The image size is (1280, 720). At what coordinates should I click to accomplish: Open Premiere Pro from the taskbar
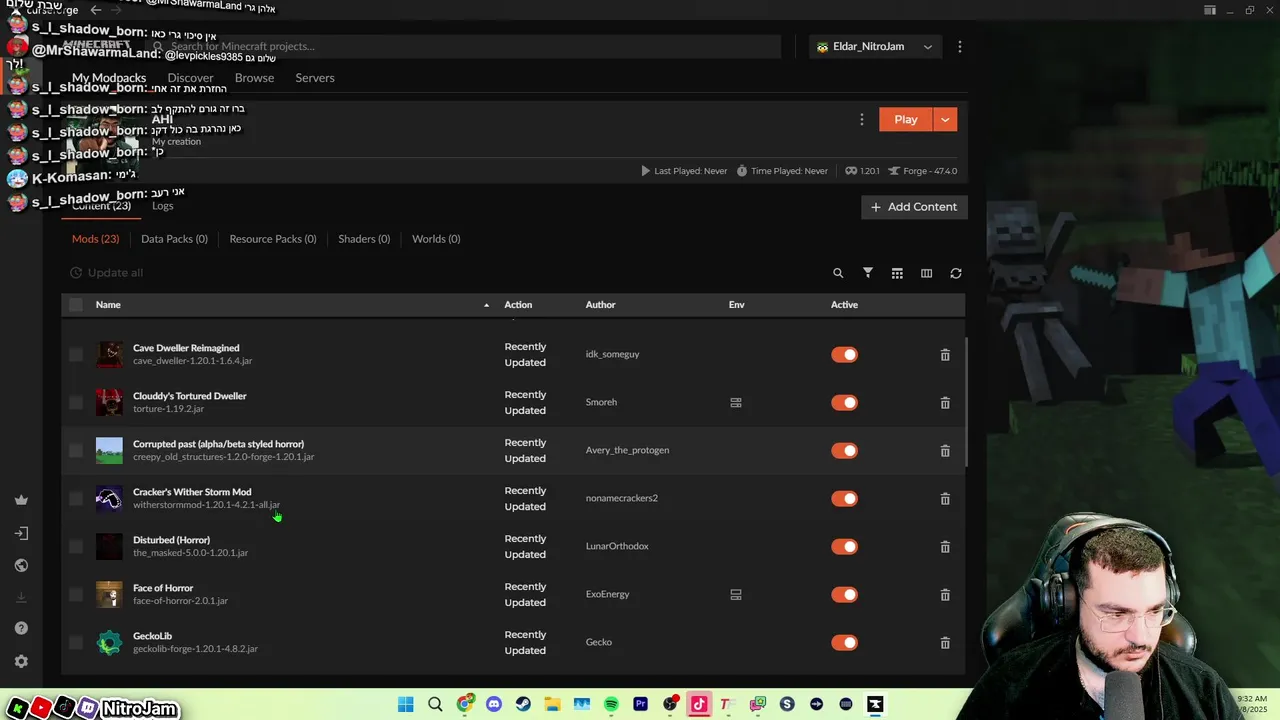(641, 705)
